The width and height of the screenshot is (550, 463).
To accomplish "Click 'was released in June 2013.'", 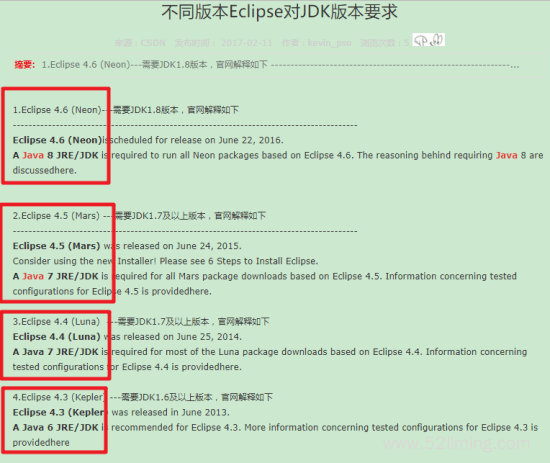I will tap(170, 412).
